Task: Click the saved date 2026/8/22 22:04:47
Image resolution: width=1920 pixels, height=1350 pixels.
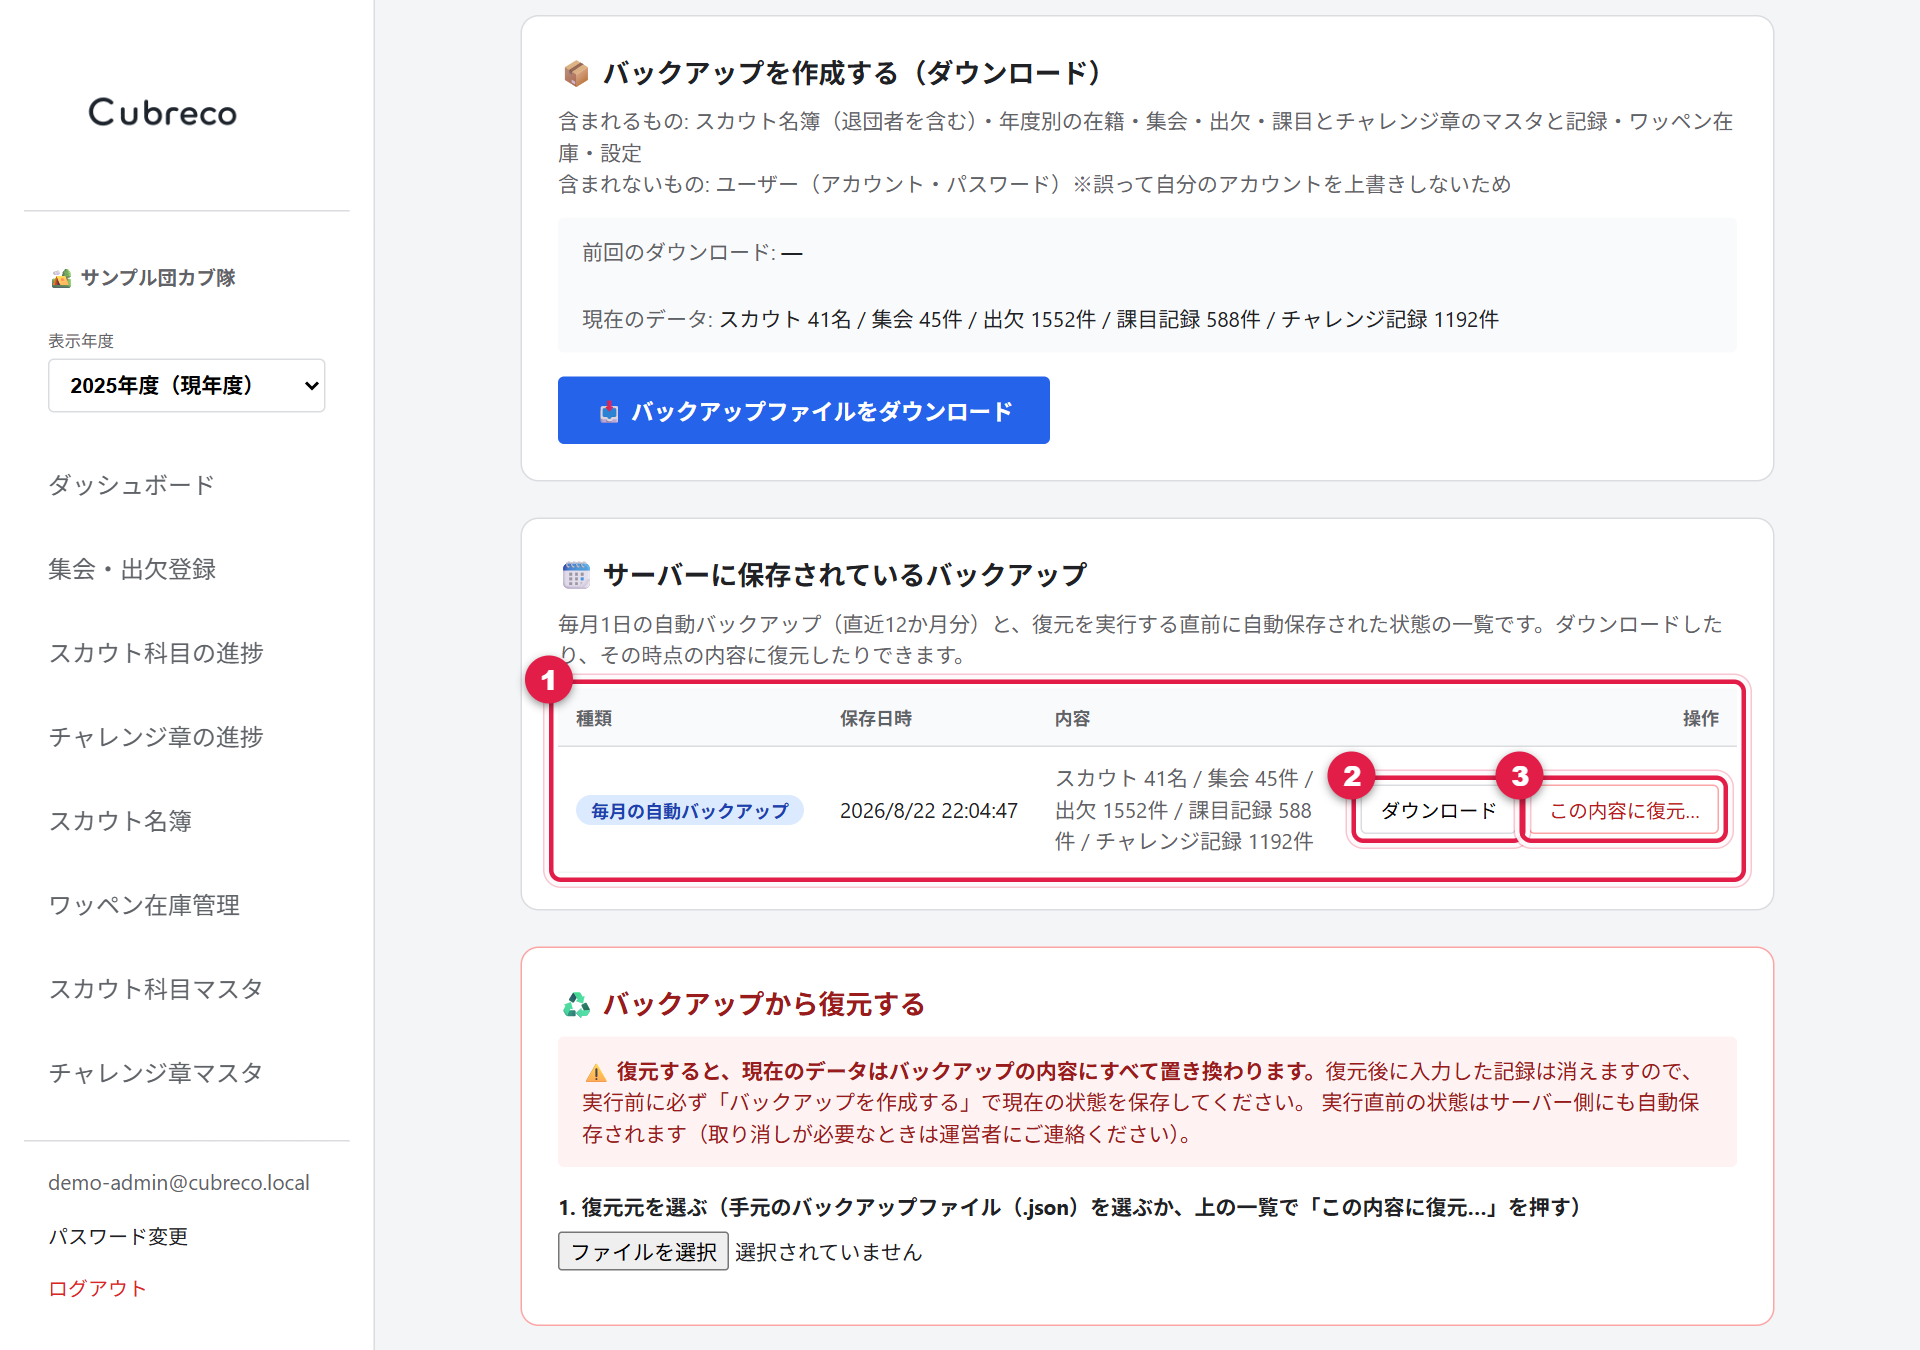Action: tap(929, 810)
